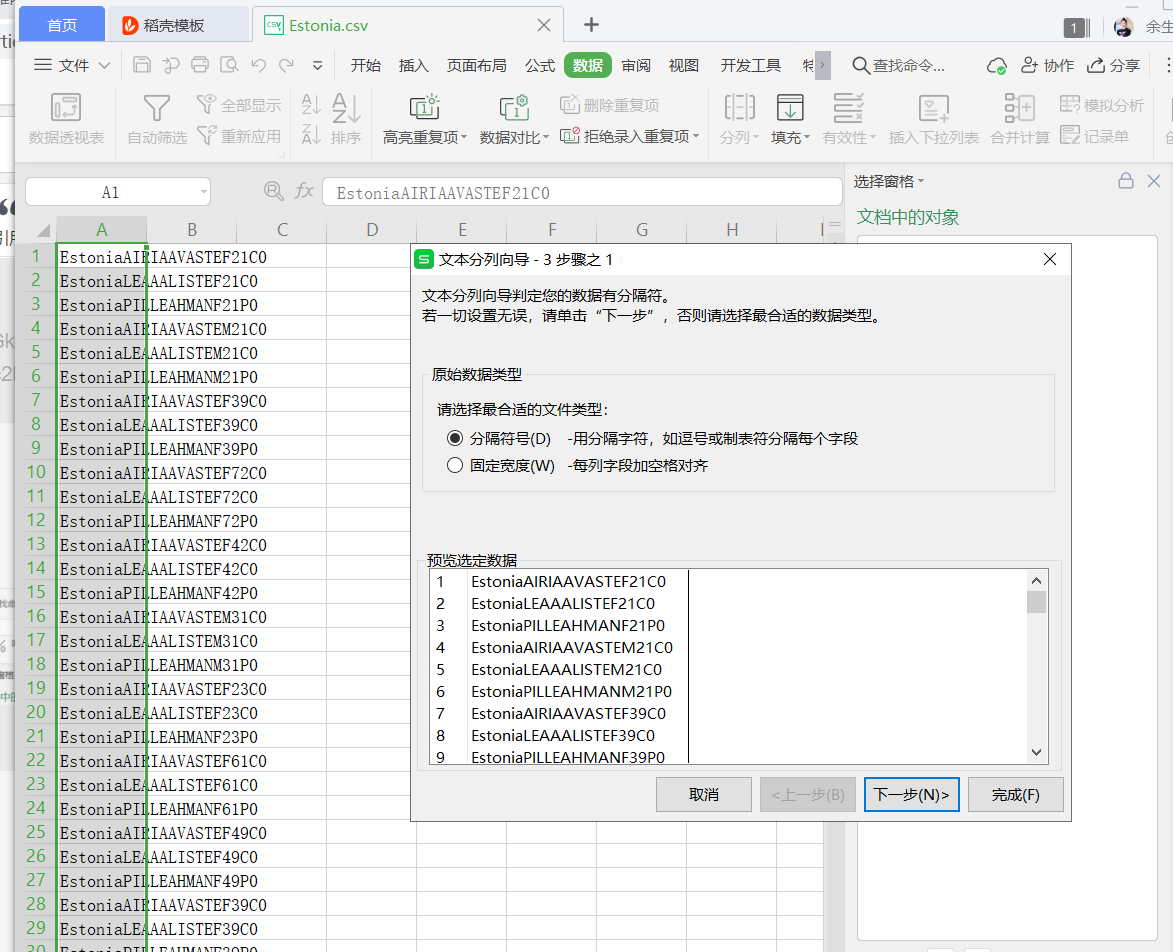Open the 数据透视表 pivot table tool
This screenshot has height=952, width=1173.
[x=66, y=118]
